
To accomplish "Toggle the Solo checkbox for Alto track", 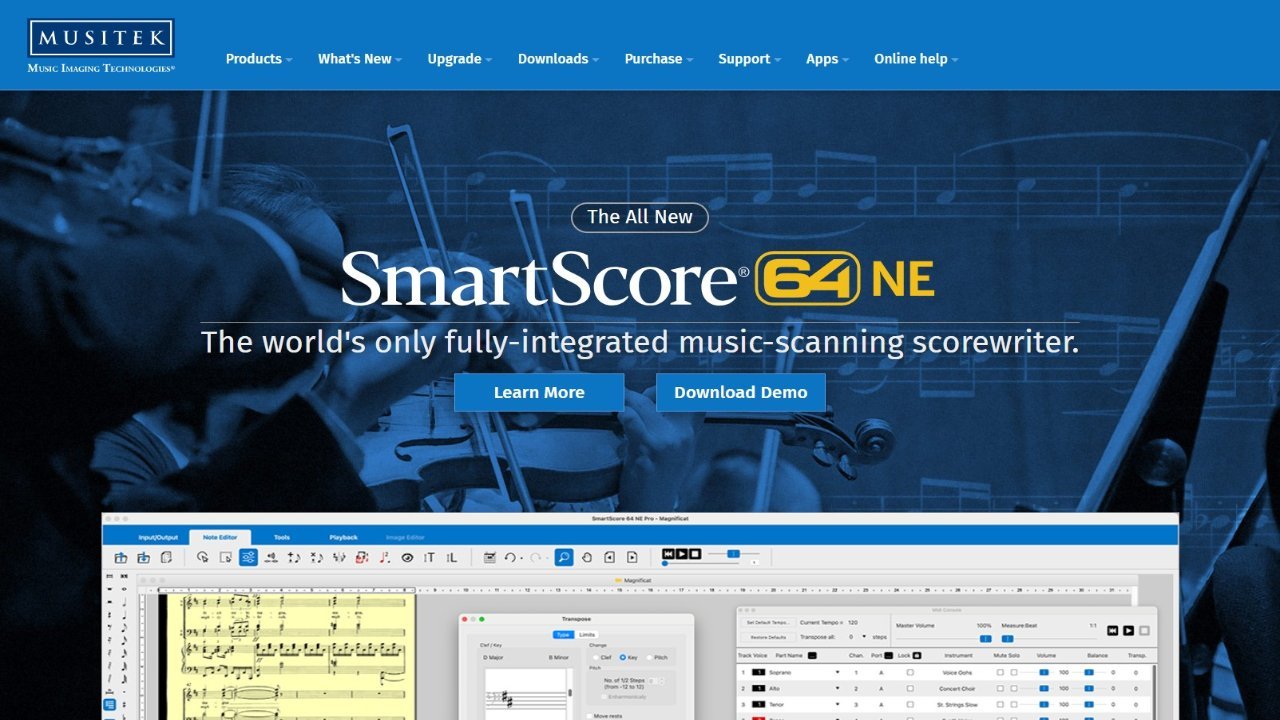I will coord(1014,688).
